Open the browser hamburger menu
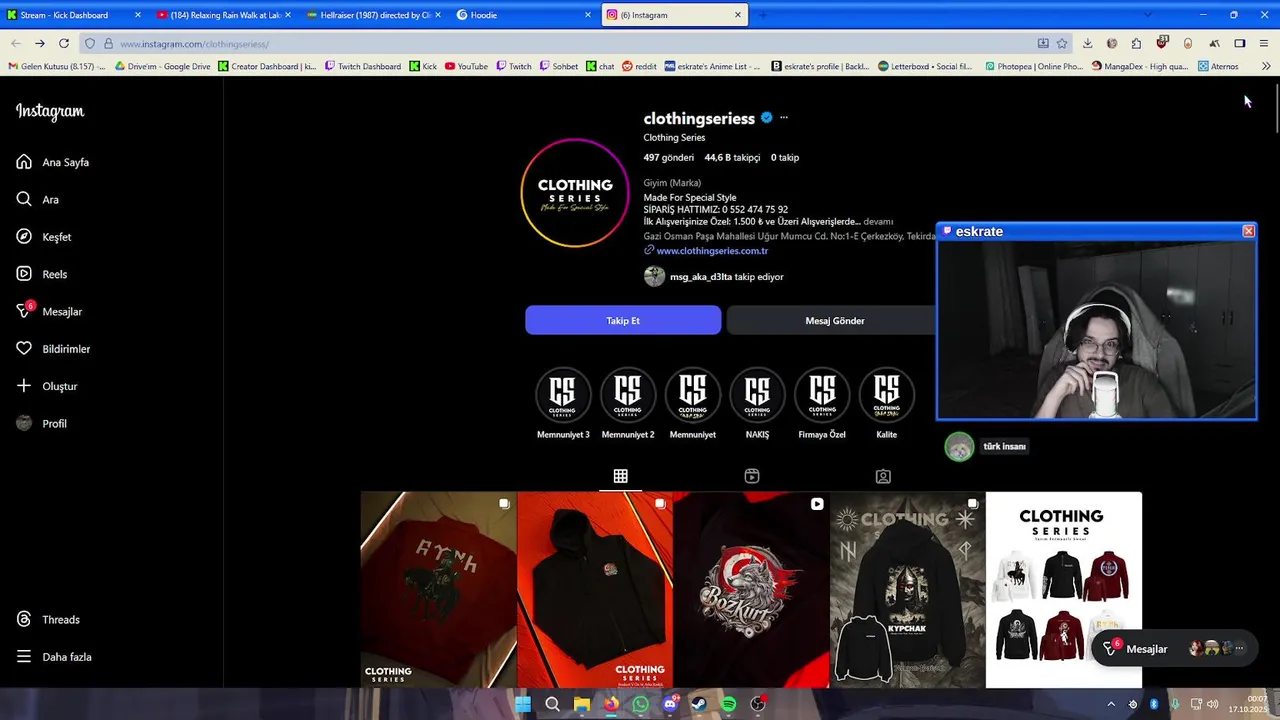The height and width of the screenshot is (720, 1280). click(1265, 44)
